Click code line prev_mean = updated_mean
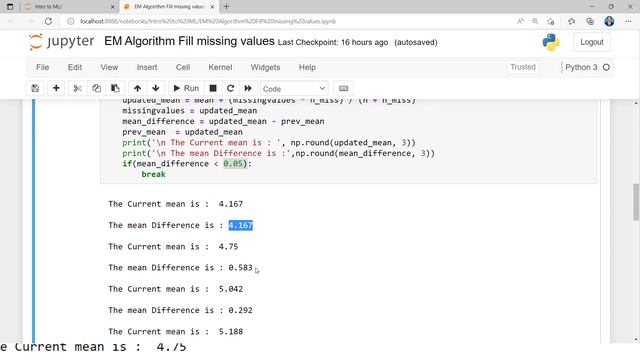This screenshot has width=640, height=360. (x=182, y=132)
